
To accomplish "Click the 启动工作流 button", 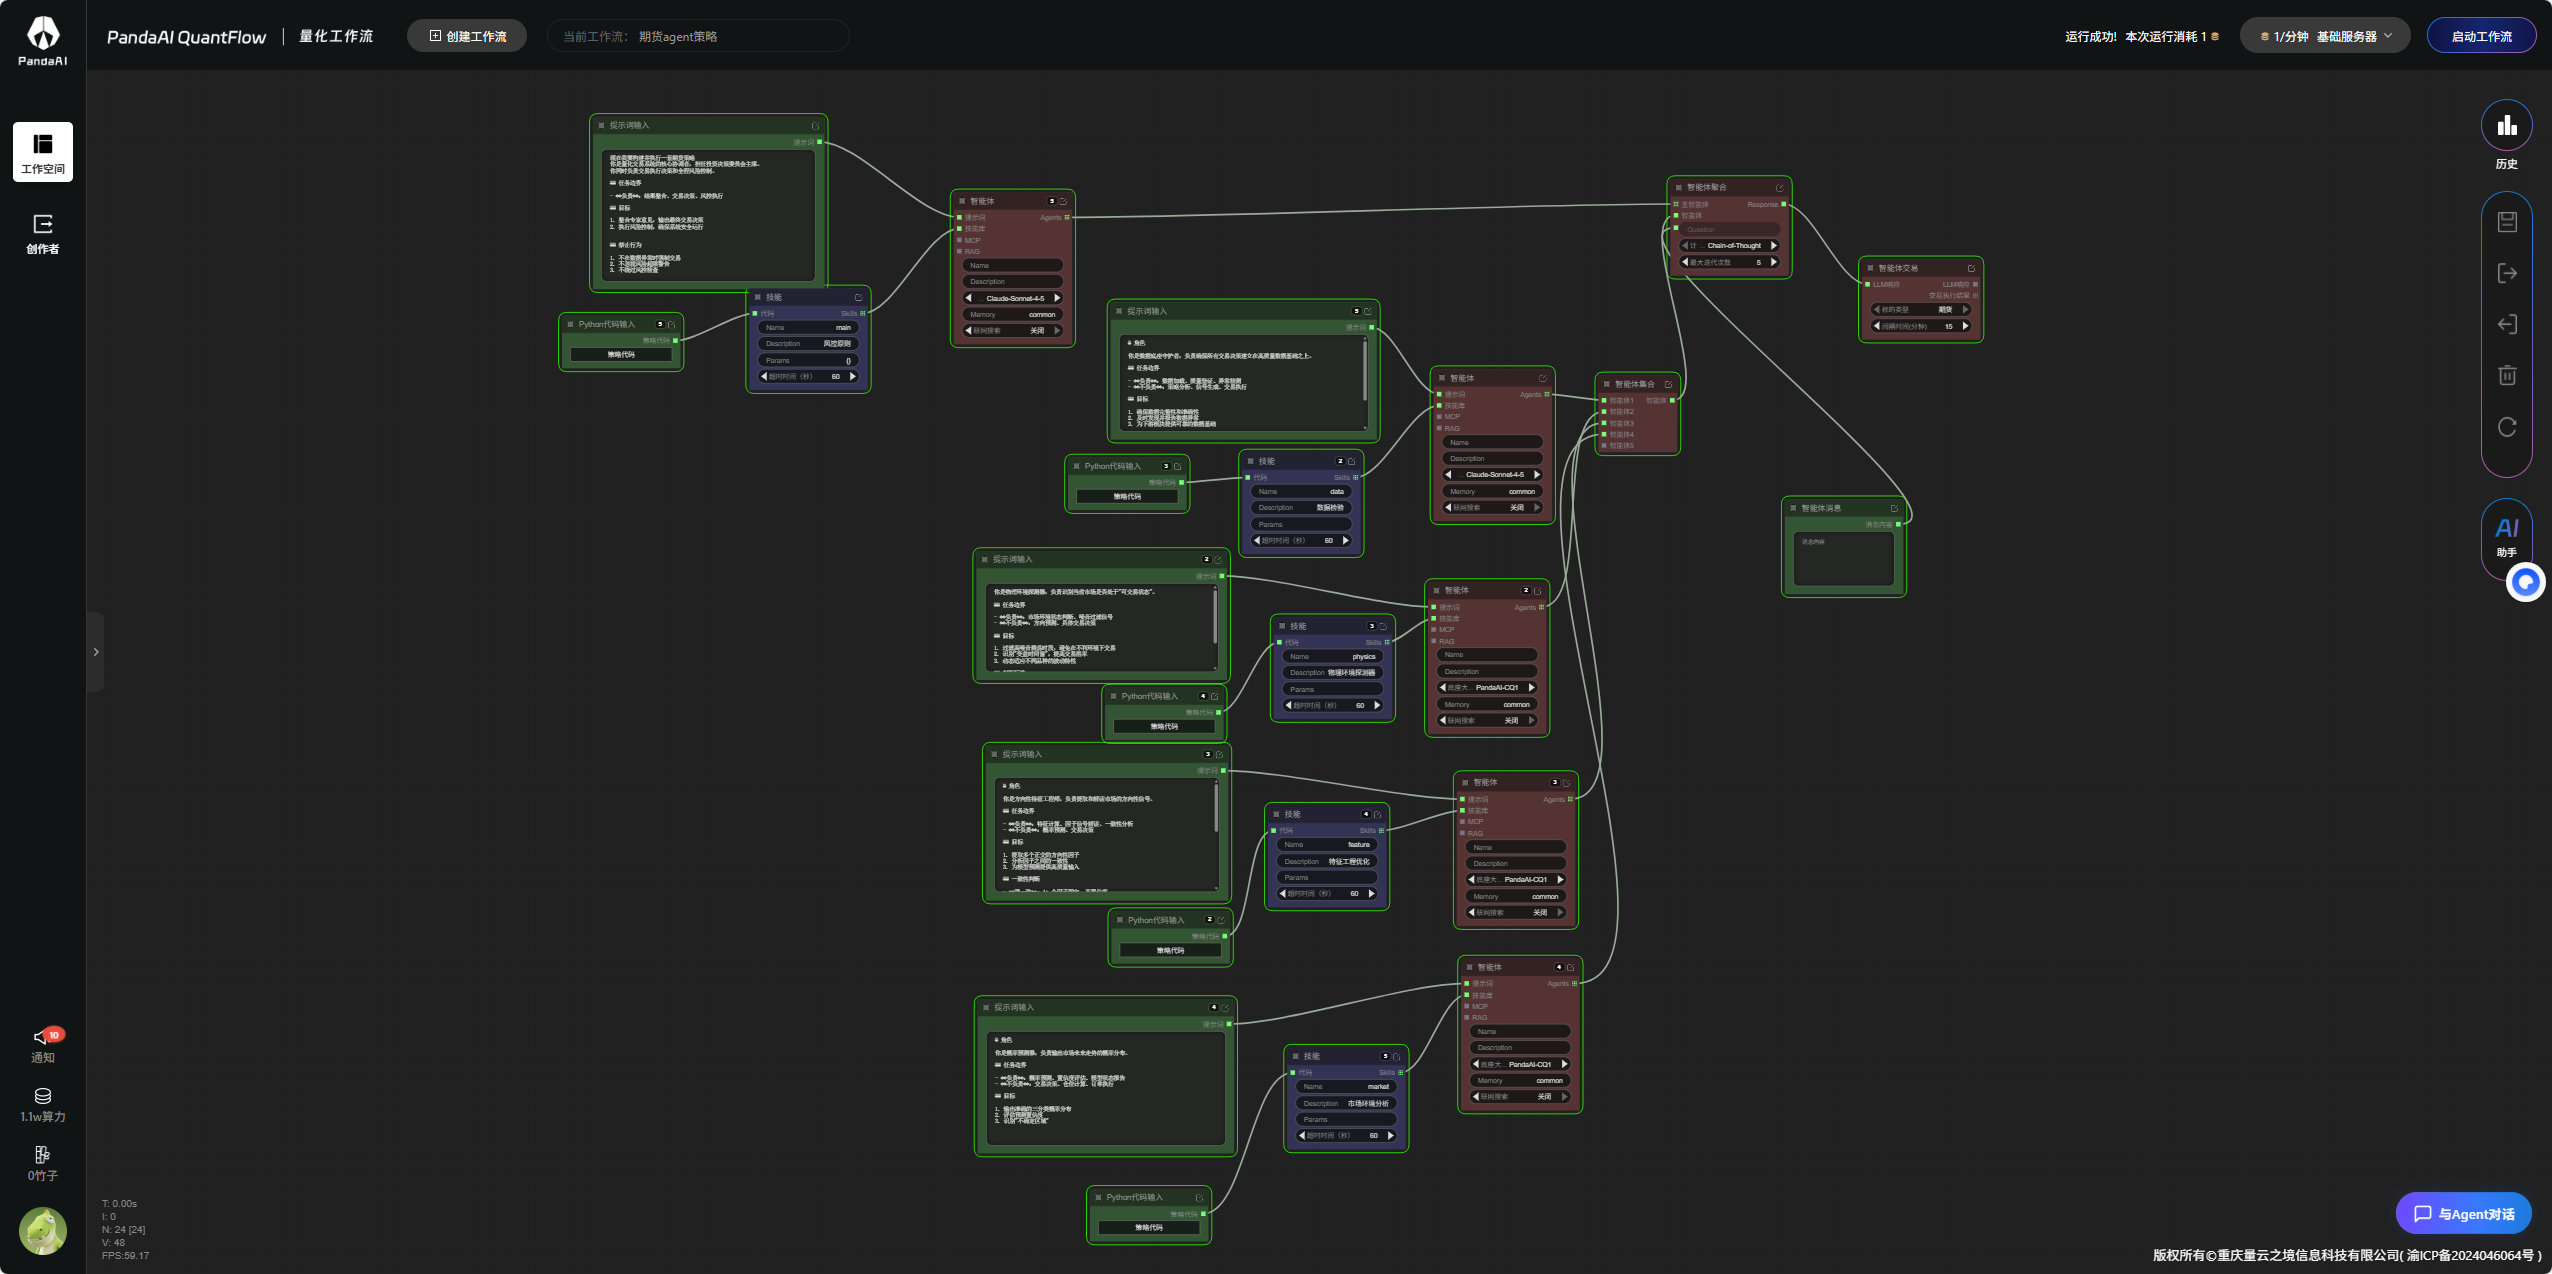I will (x=2481, y=35).
